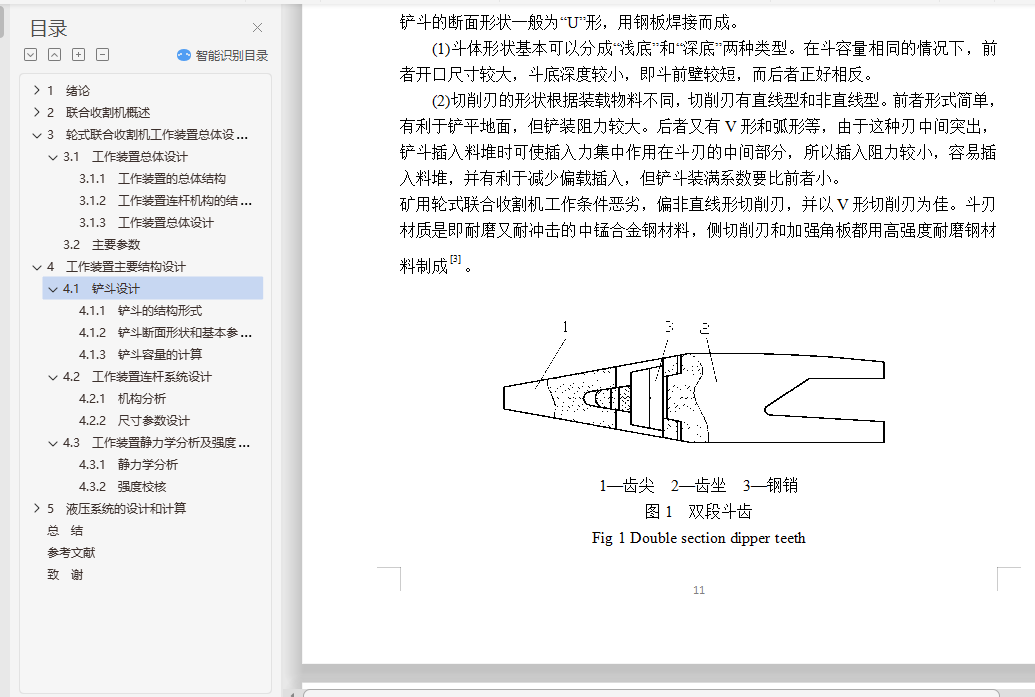This screenshot has width=1035, height=697.
Task: Click the caption Fig 1 Double section dipper teeth
Action: [698, 538]
